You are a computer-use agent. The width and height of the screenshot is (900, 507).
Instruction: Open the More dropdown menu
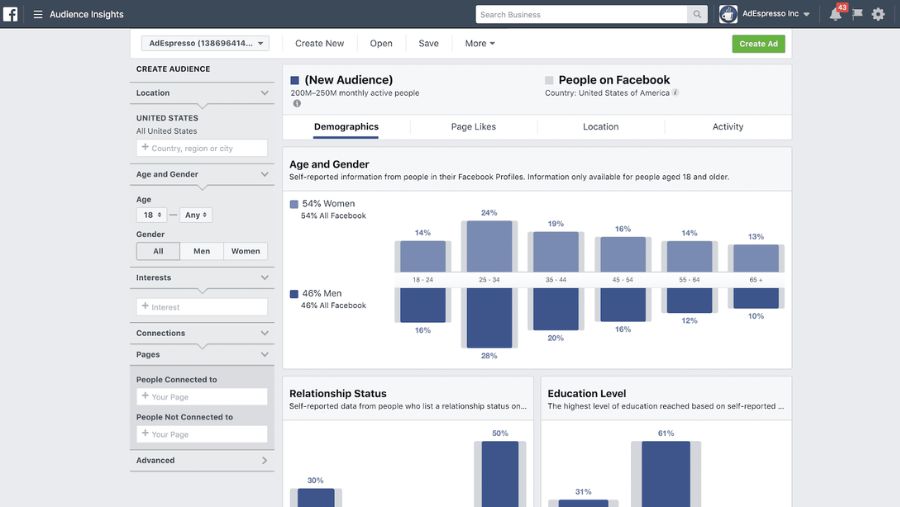tap(480, 43)
